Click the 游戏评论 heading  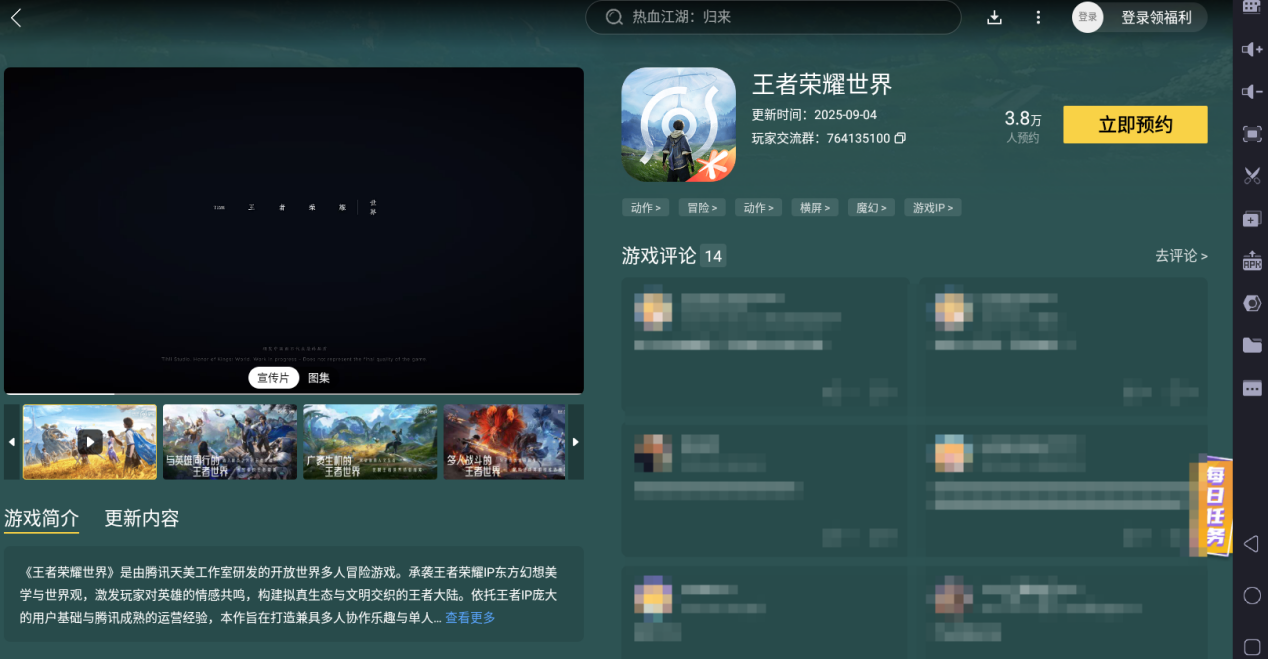(x=659, y=256)
